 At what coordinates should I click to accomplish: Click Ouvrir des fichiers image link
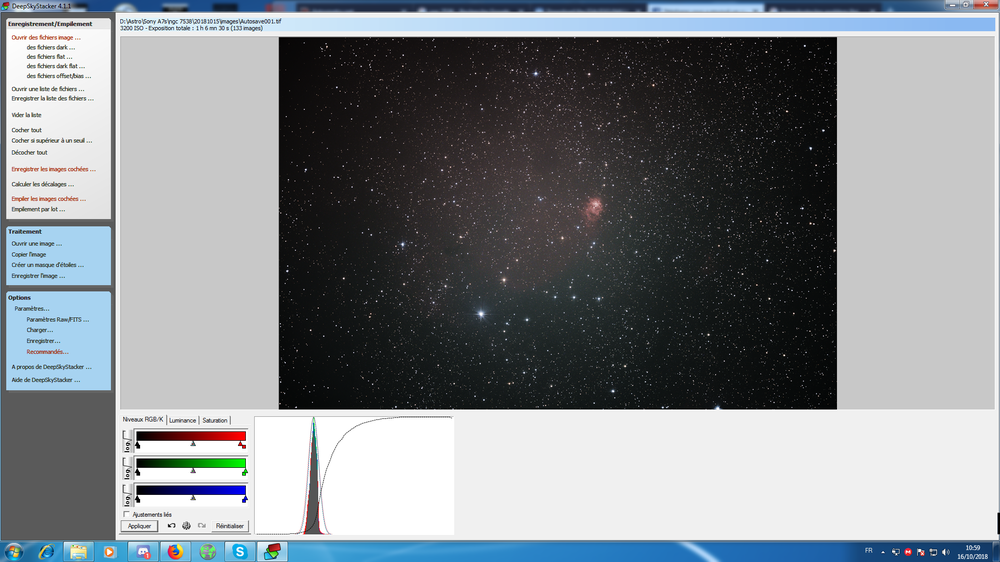coord(46,38)
